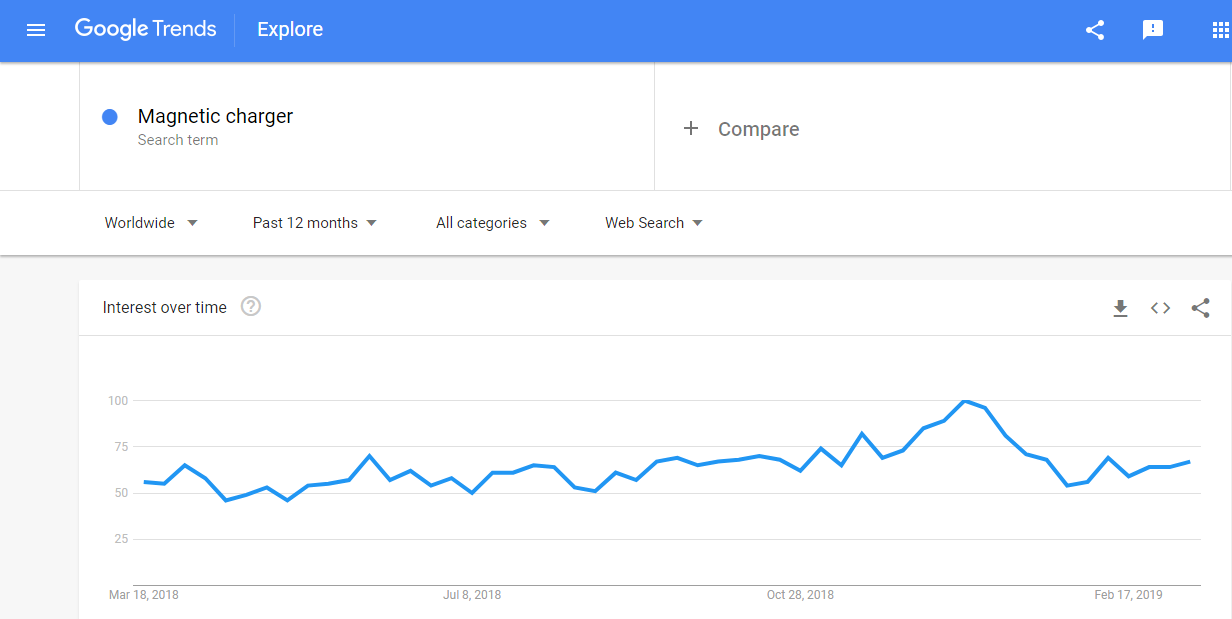The height and width of the screenshot is (619, 1232).
Task: Expand the All categories dropdown
Action: [x=492, y=223]
